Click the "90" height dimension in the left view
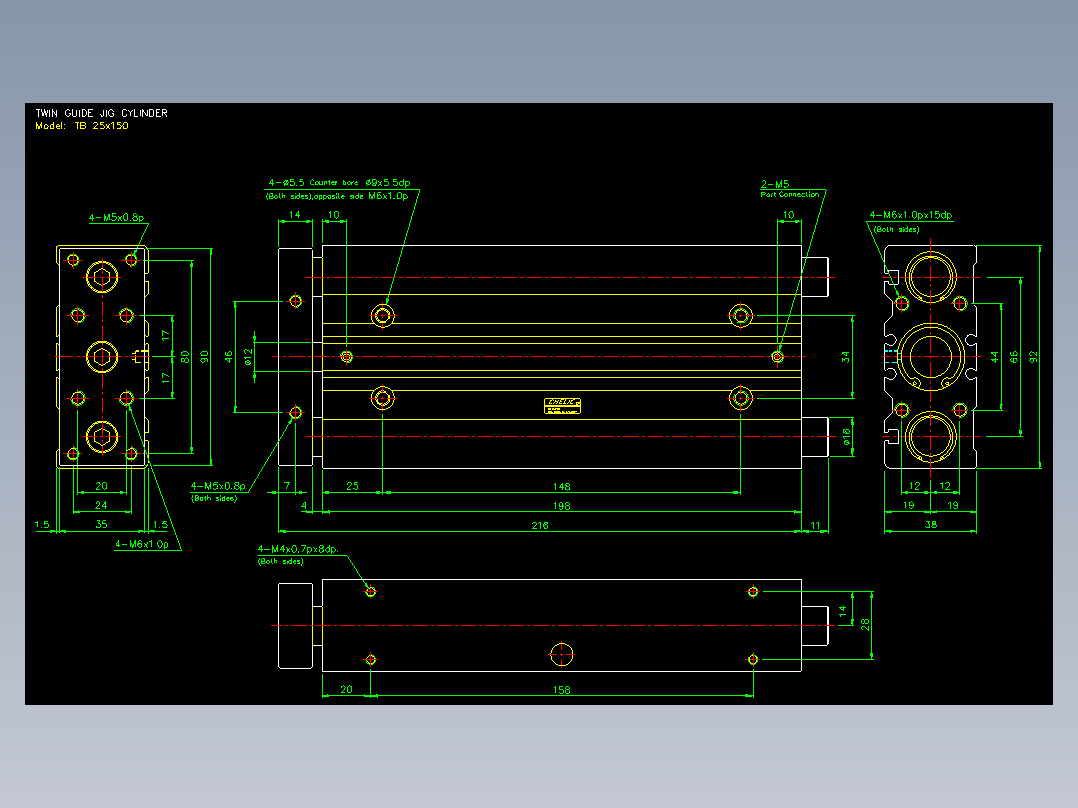The width and height of the screenshot is (1078, 808). tap(204, 357)
